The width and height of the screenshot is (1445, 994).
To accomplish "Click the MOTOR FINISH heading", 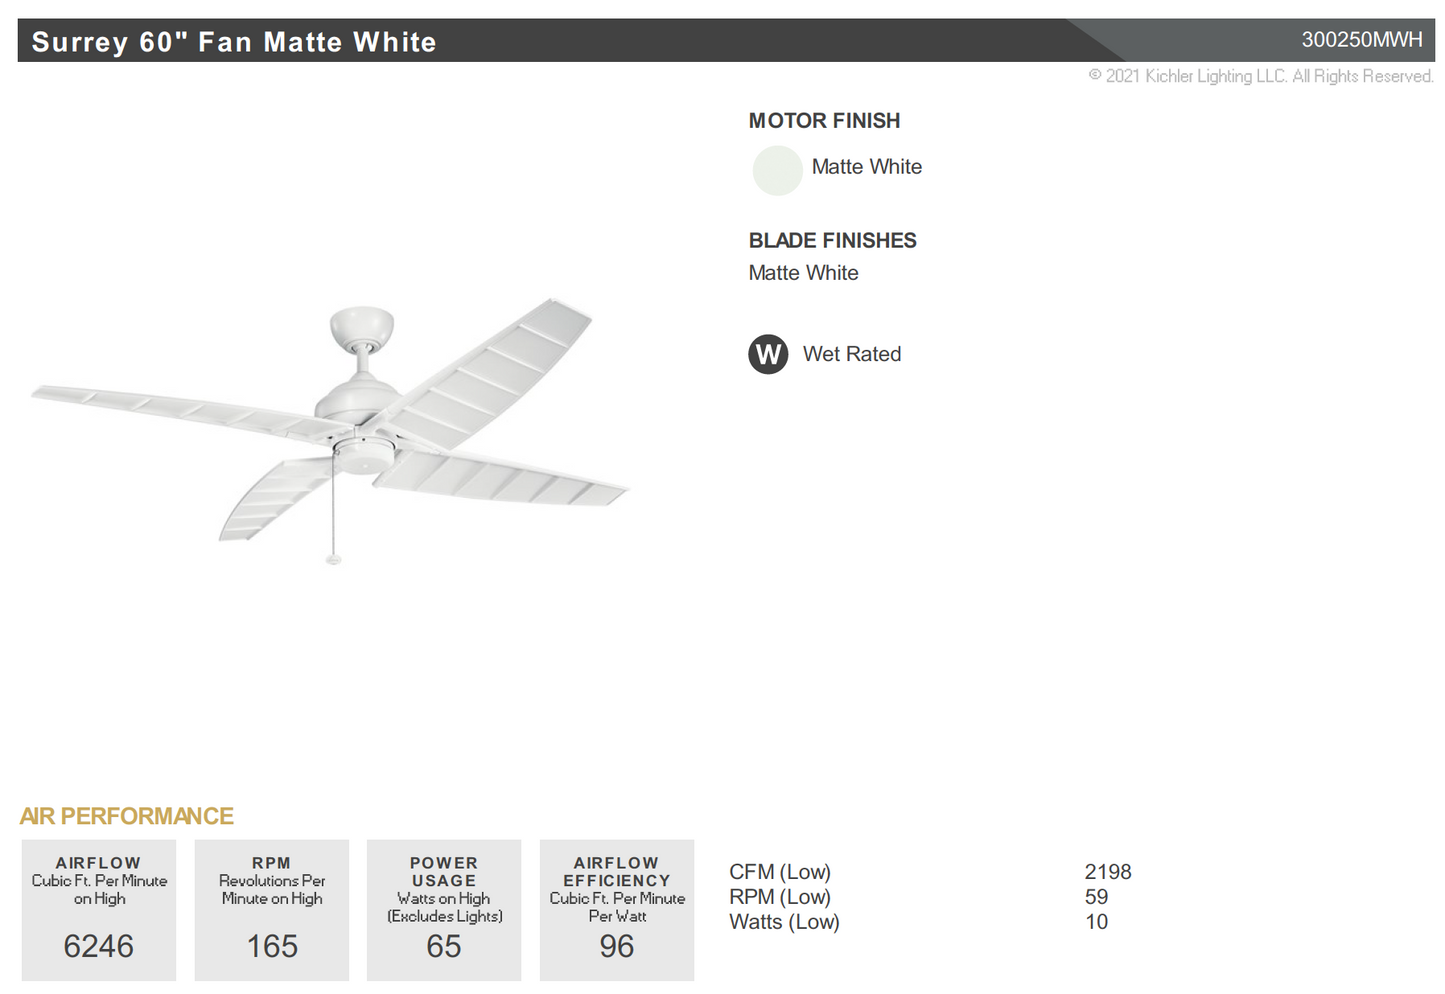I will point(824,121).
